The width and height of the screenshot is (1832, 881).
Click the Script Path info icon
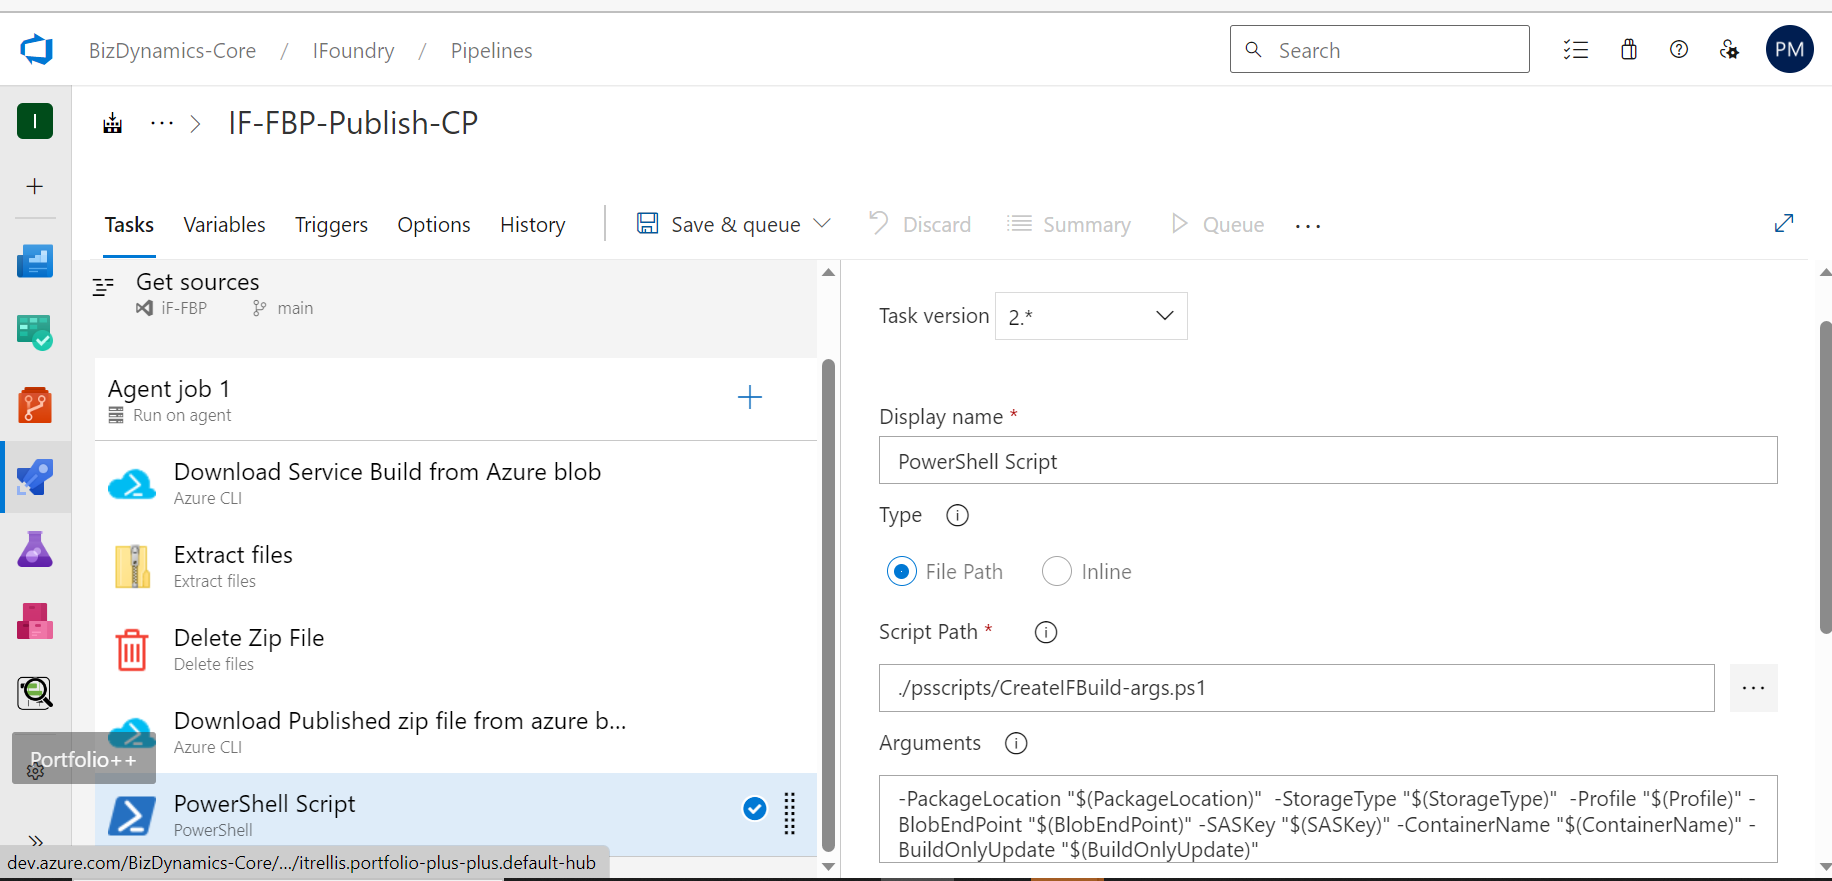pos(1046,632)
